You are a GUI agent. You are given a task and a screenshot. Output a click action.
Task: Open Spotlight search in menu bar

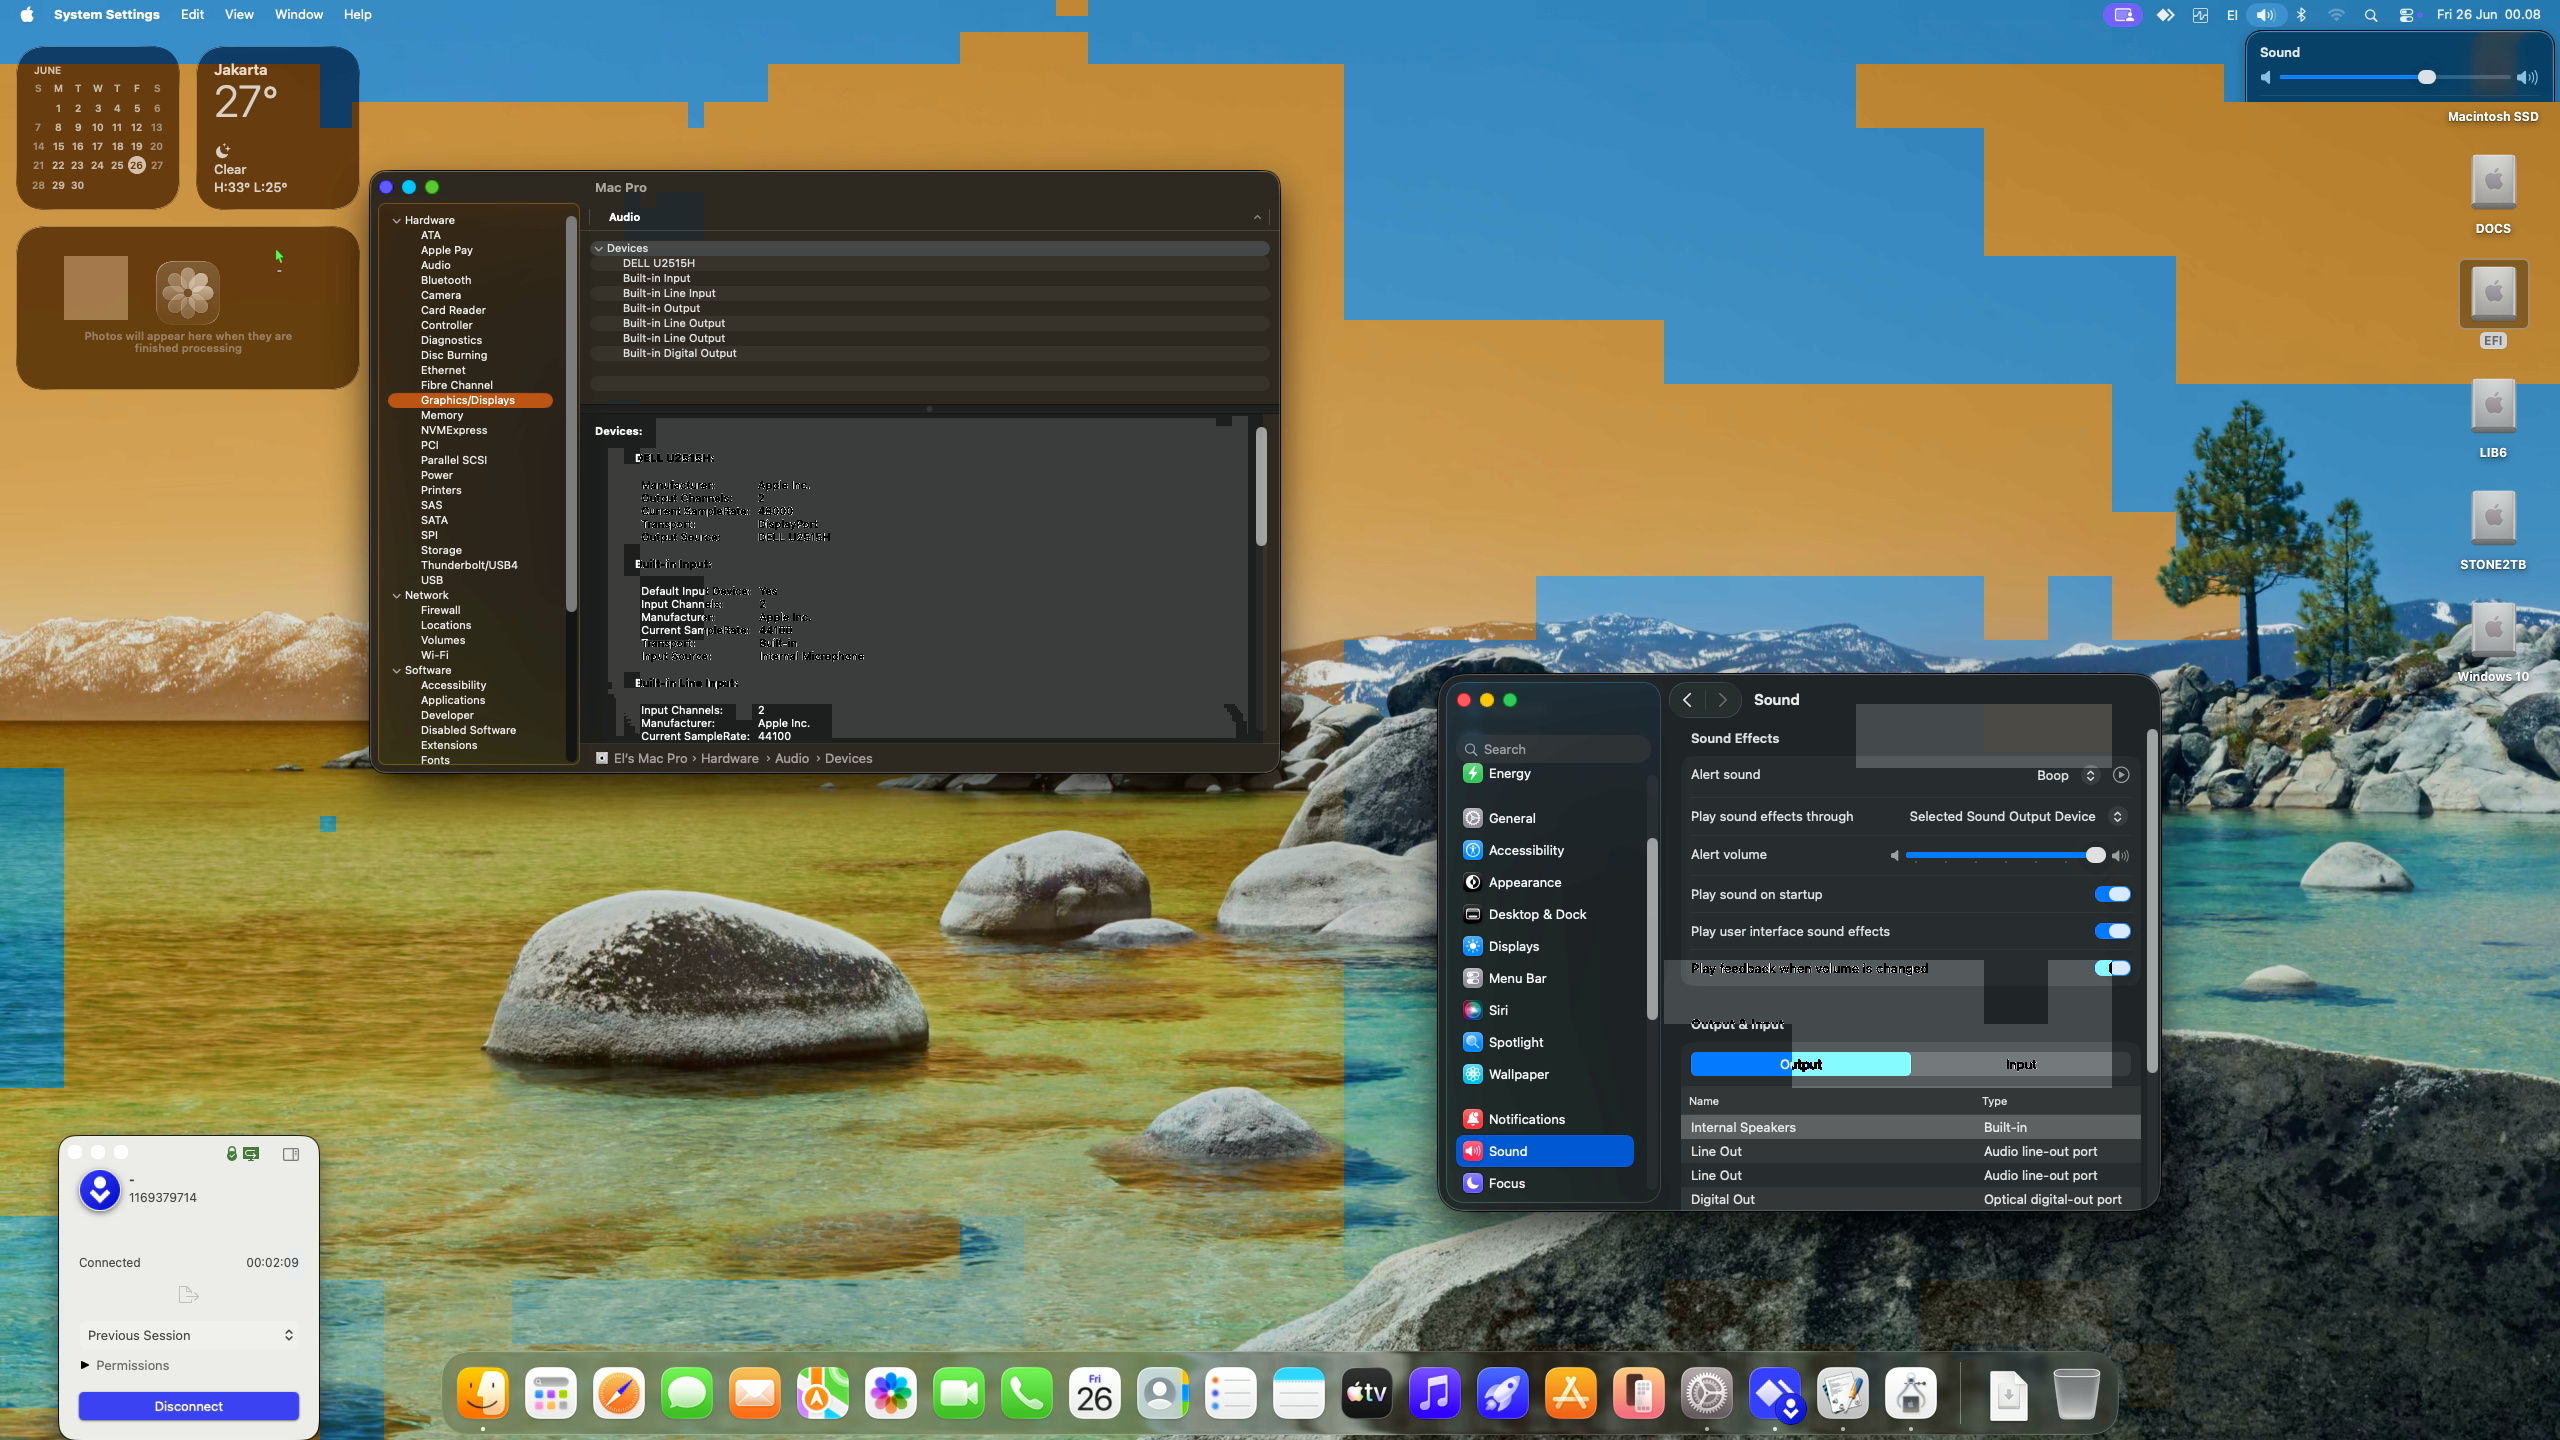pyautogui.click(x=2371, y=15)
